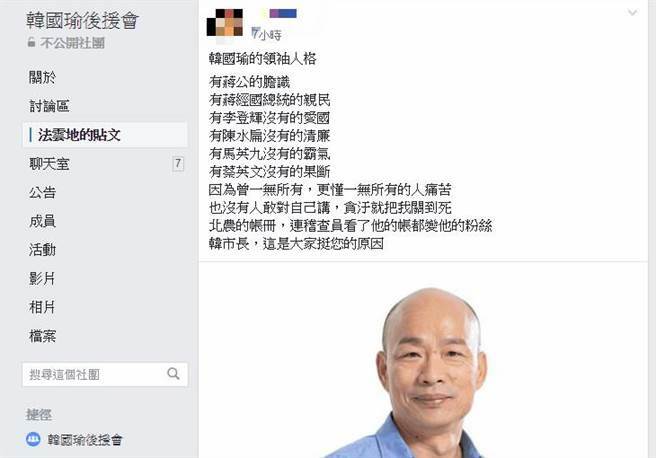
Task: Open the poster's pixelated profile avatar
Action: tap(225, 23)
